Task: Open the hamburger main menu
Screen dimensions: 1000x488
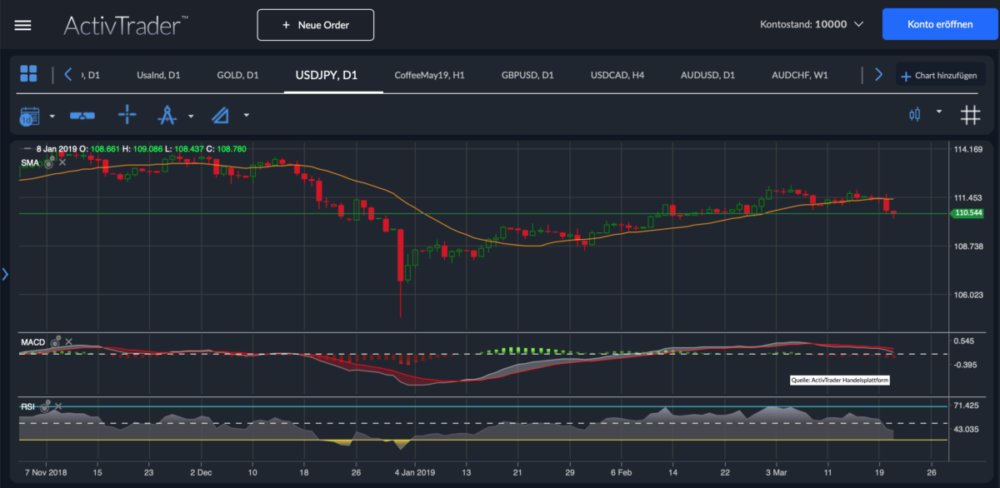Action: point(23,26)
